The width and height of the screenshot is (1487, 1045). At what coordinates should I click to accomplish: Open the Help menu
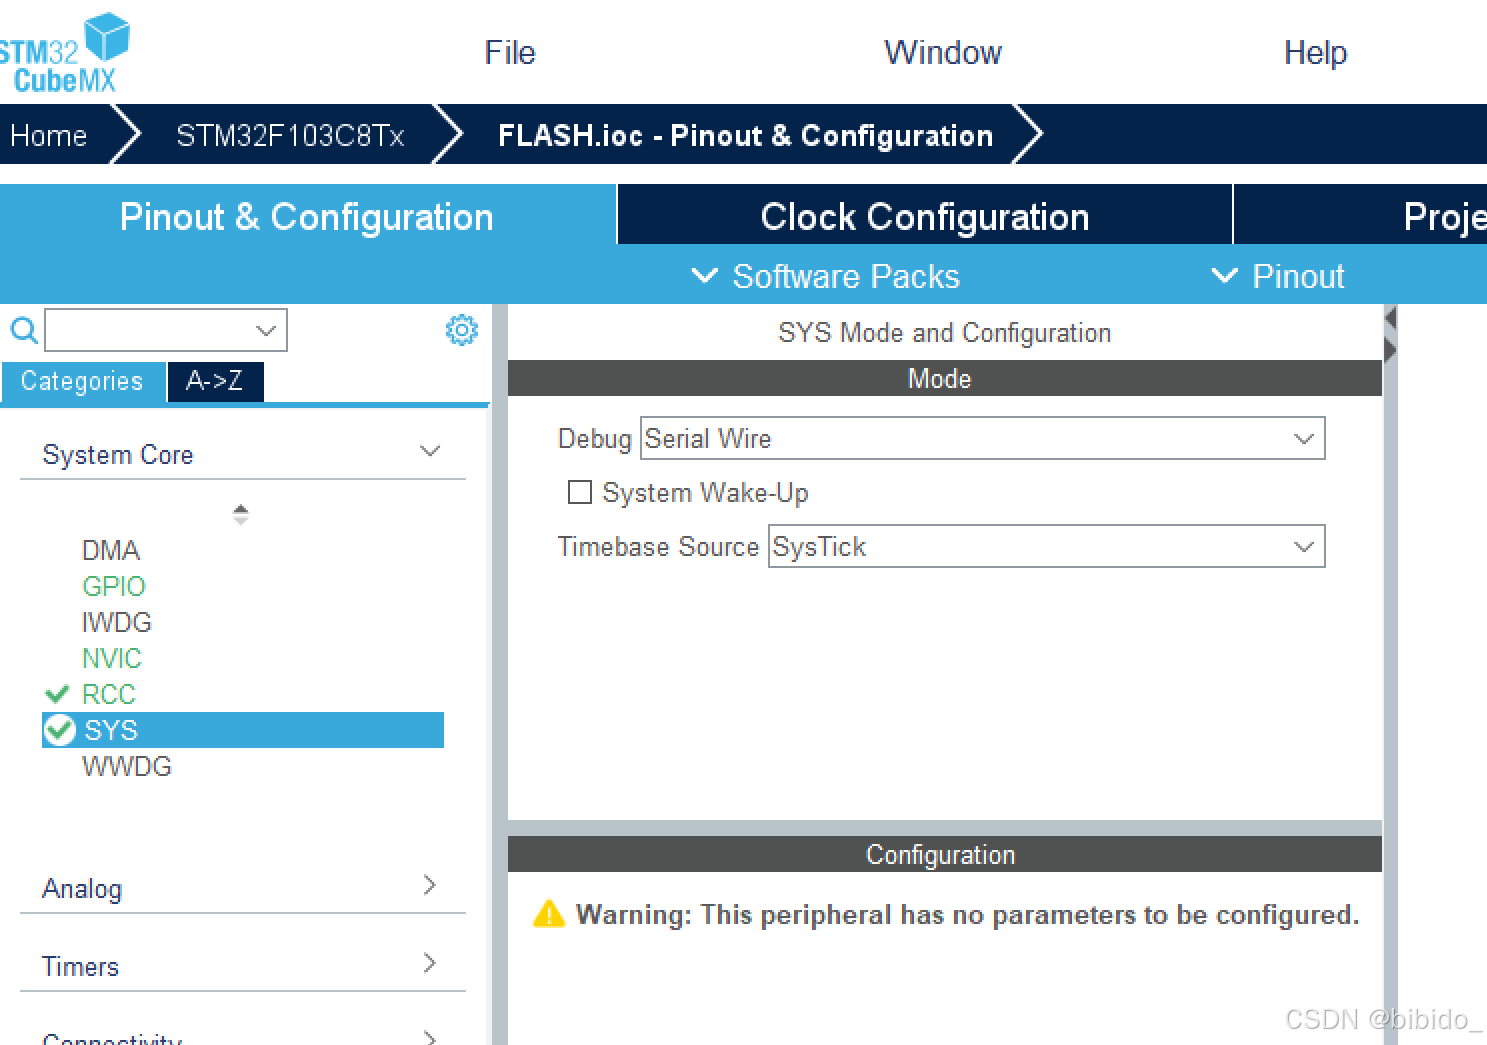click(1315, 52)
